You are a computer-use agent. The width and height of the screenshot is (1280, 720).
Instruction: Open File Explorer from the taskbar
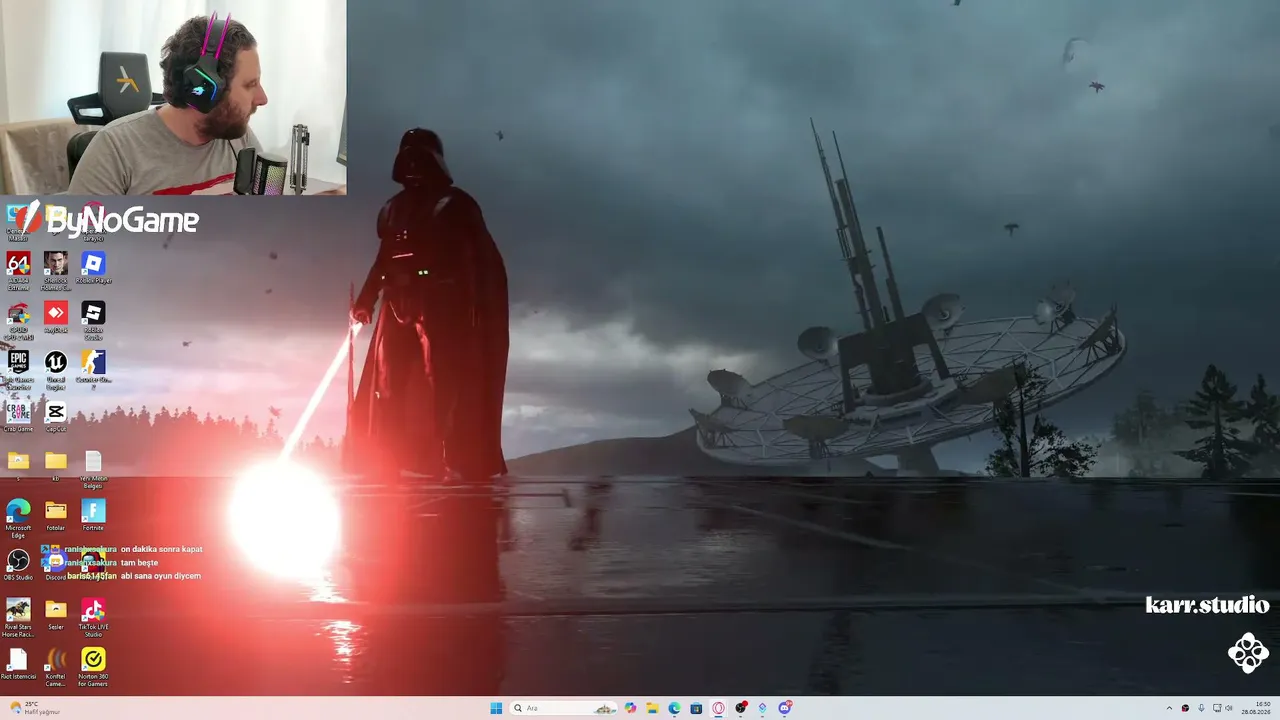(652, 708)
